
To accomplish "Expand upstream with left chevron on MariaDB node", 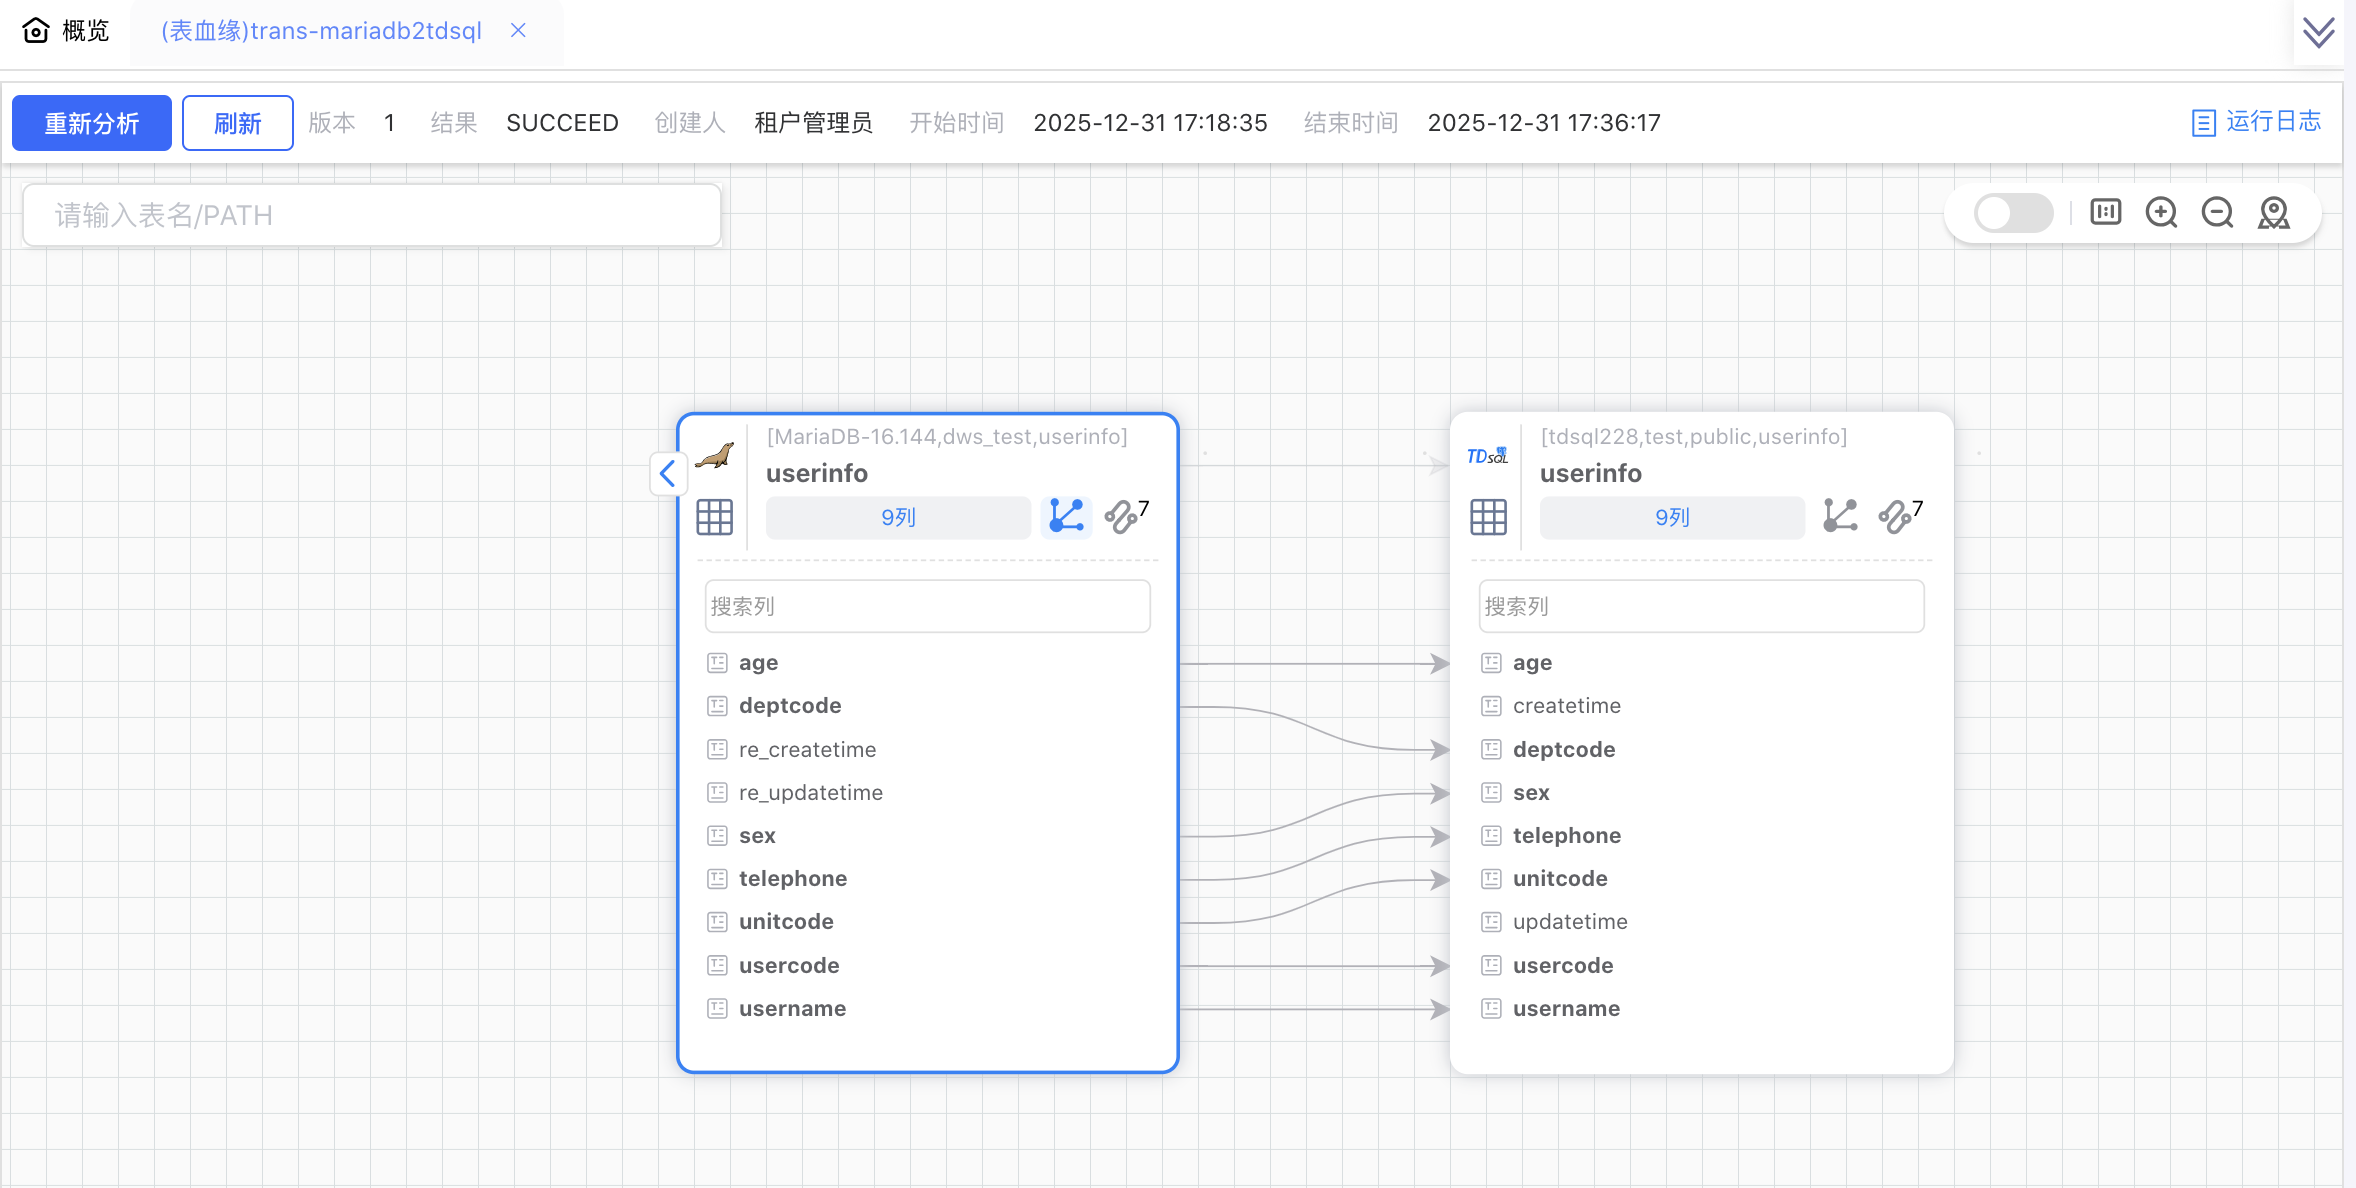I will [668, 474].
